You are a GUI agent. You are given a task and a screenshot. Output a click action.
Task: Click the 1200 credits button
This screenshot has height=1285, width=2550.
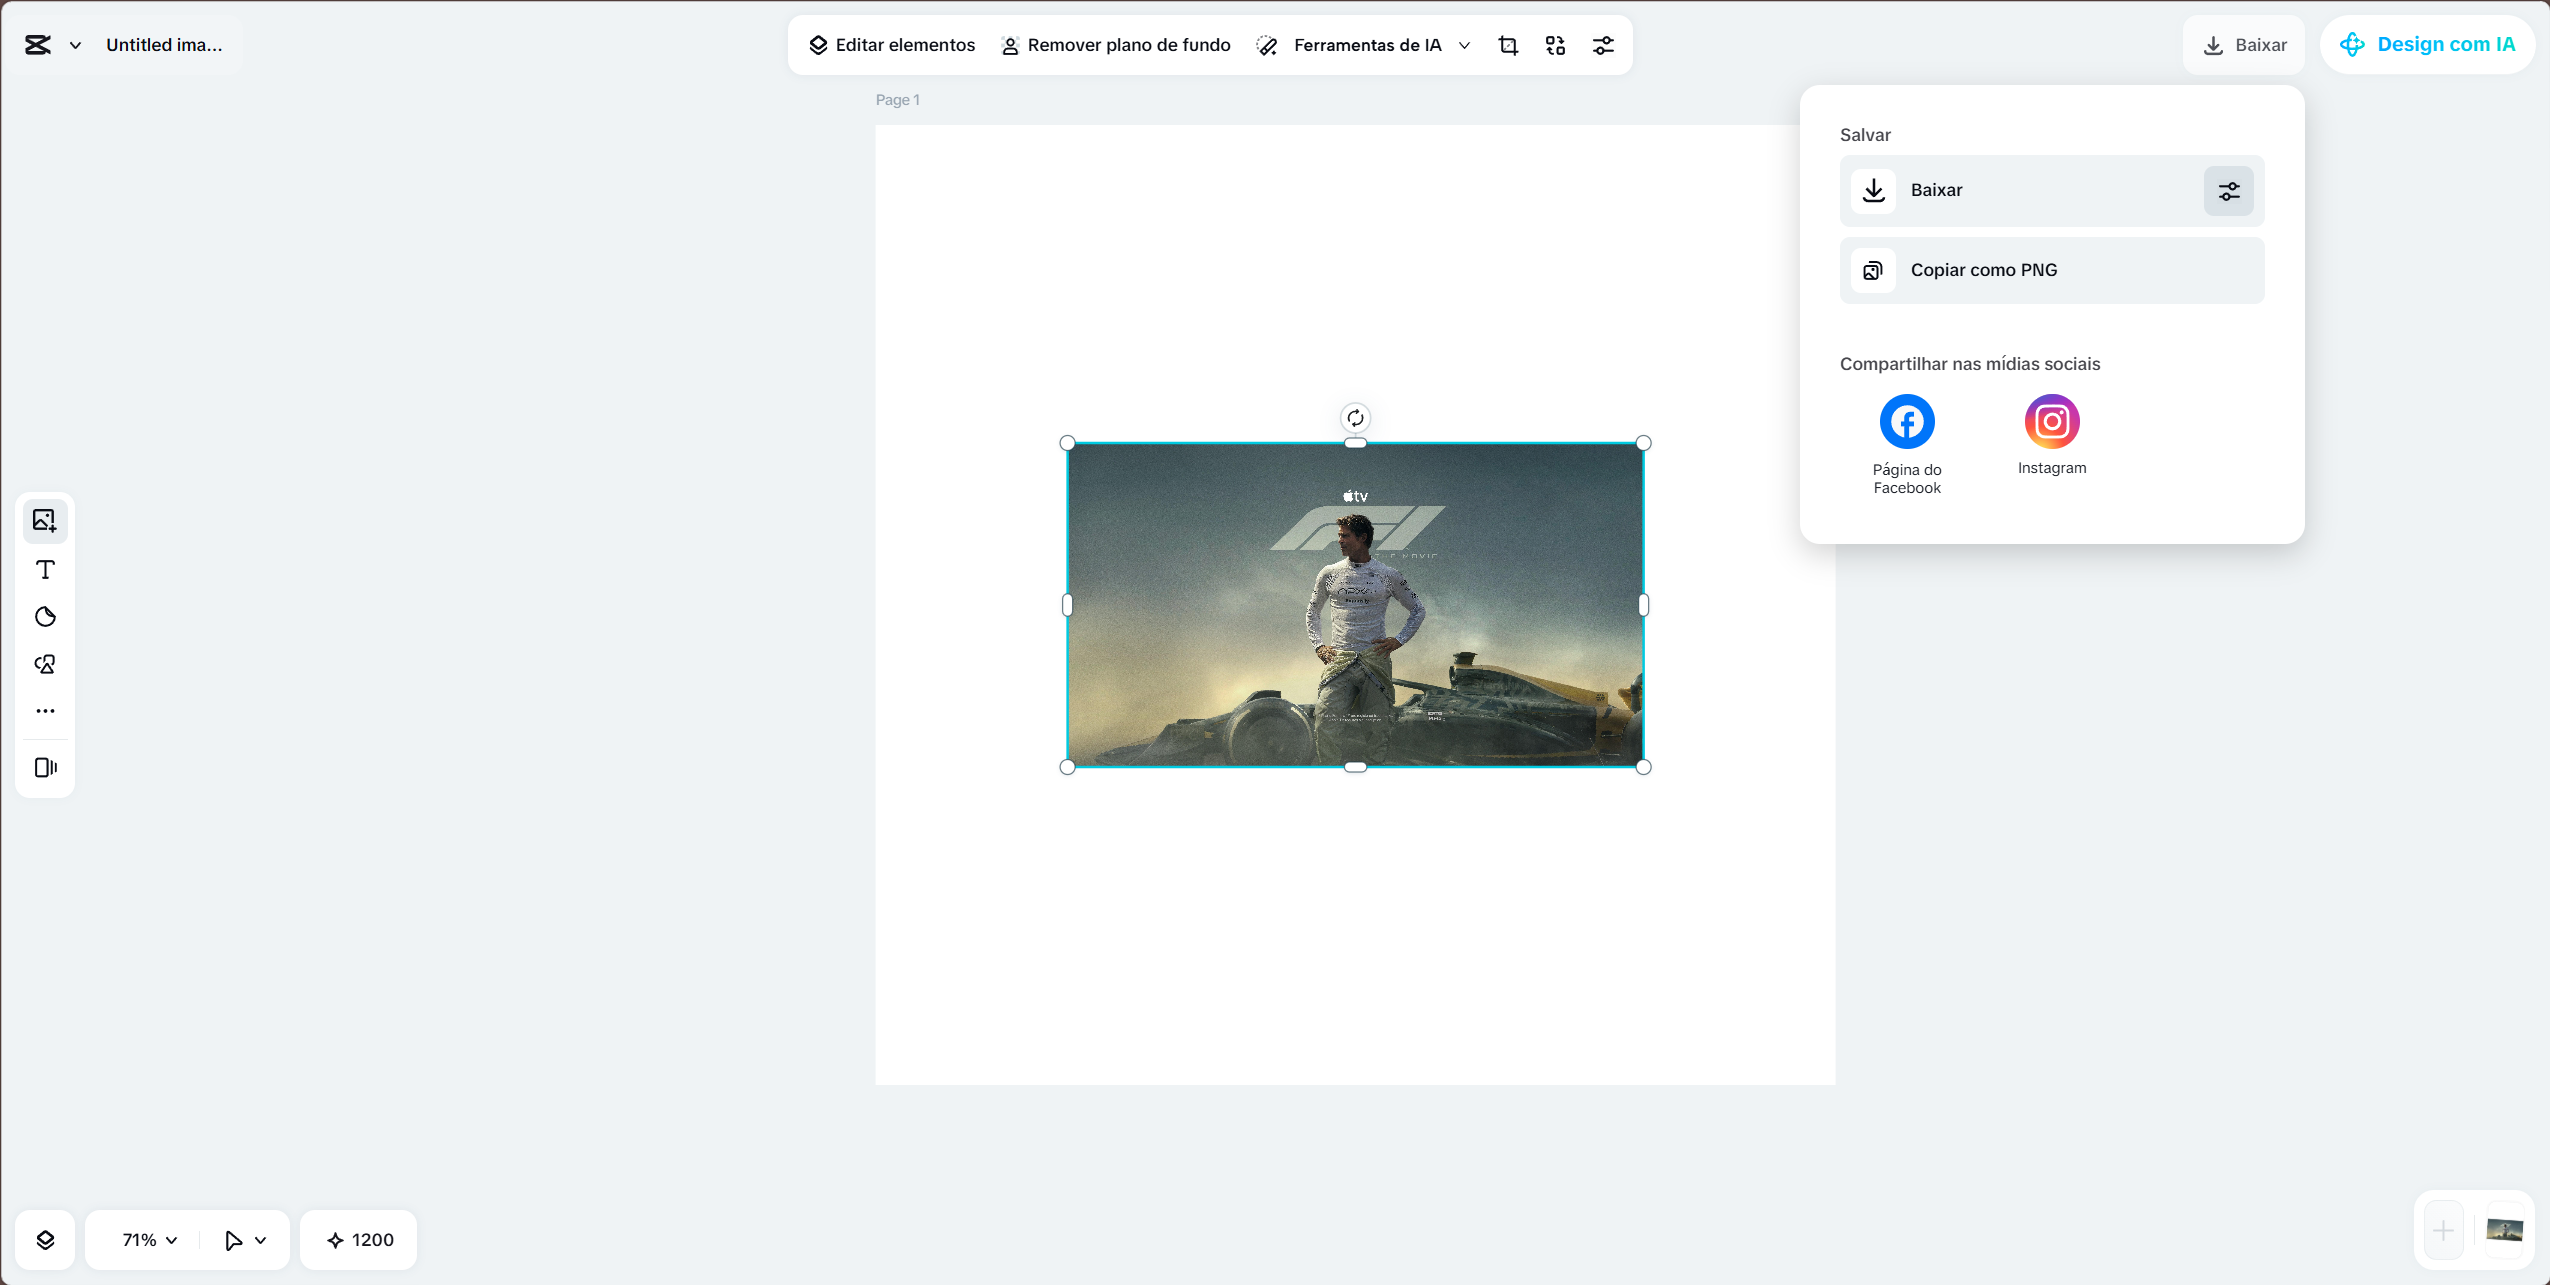(359, 1240)
